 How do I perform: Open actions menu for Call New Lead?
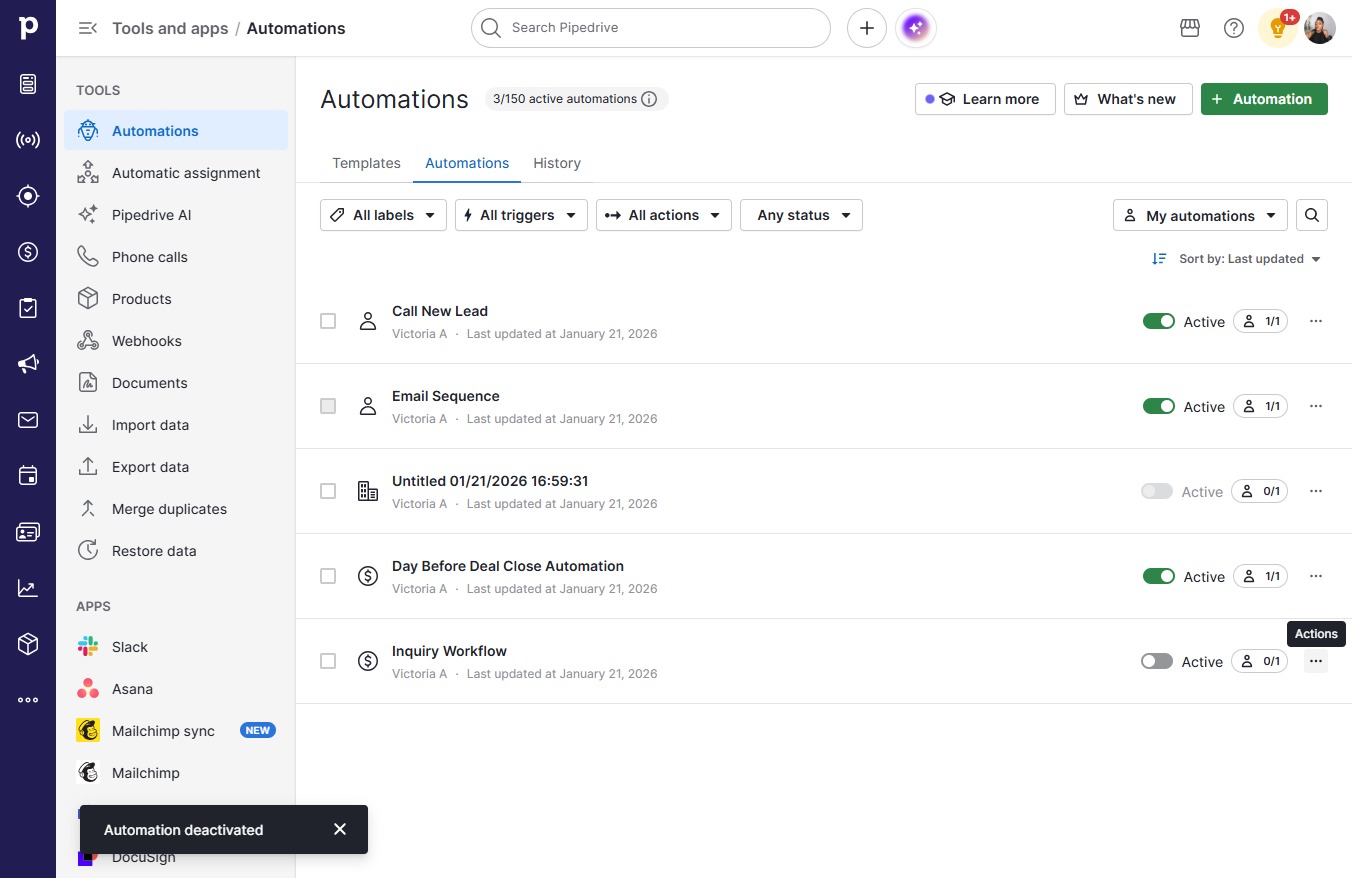point(1316,321)
